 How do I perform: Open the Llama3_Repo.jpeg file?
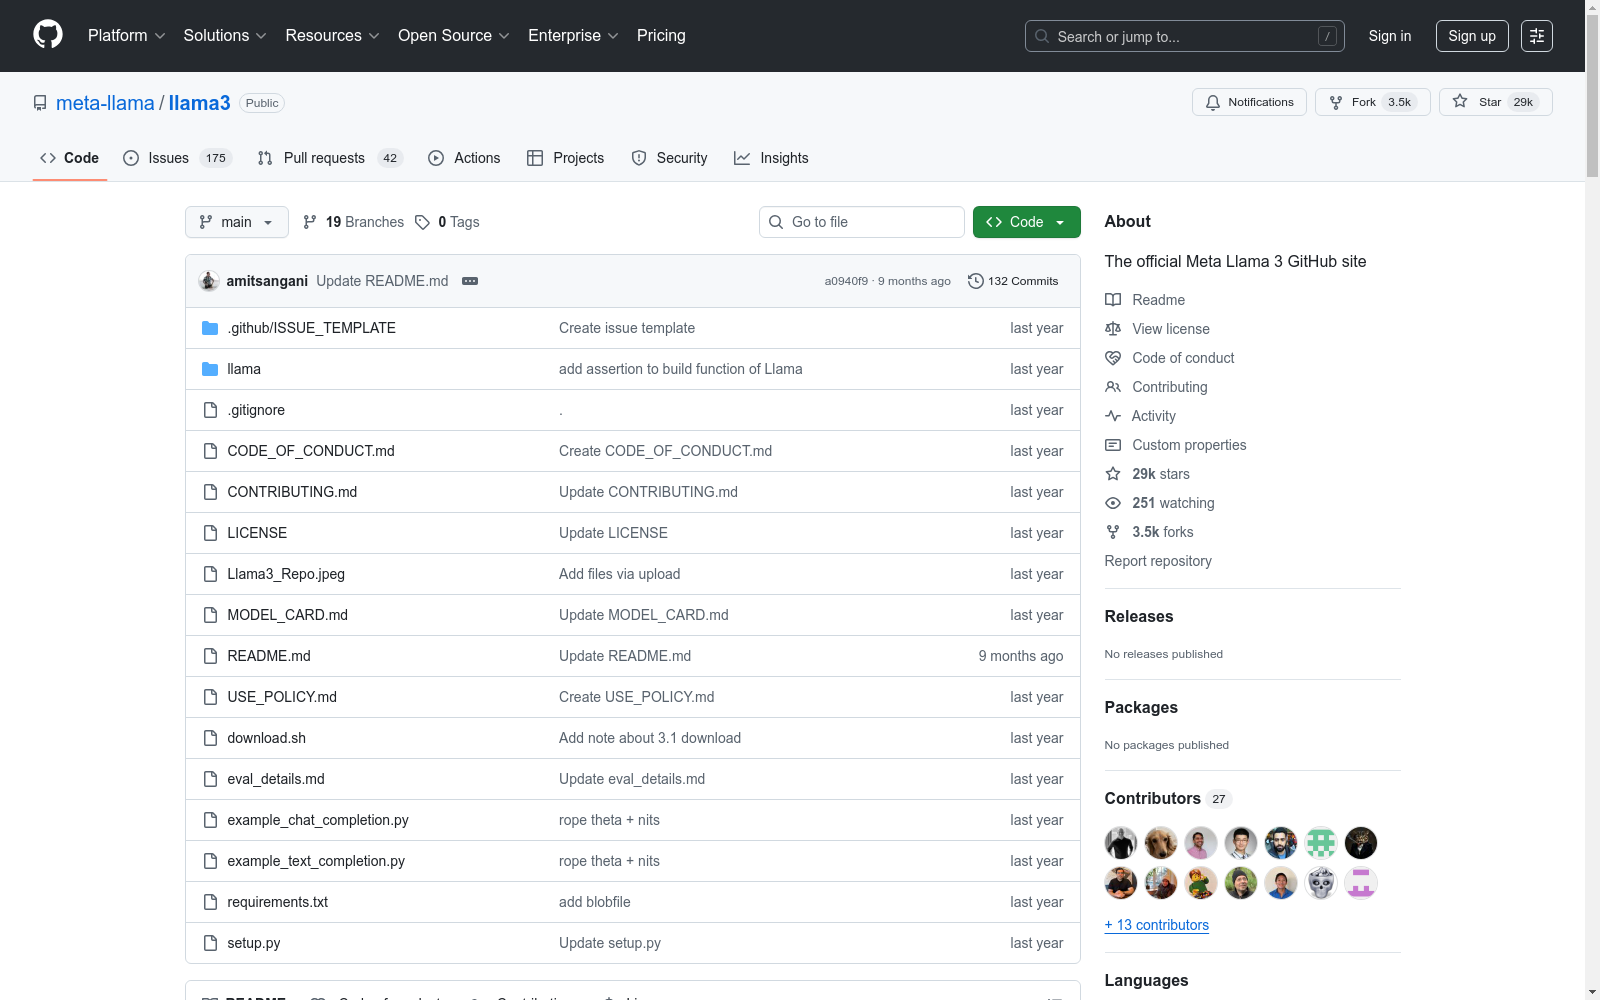286,574
